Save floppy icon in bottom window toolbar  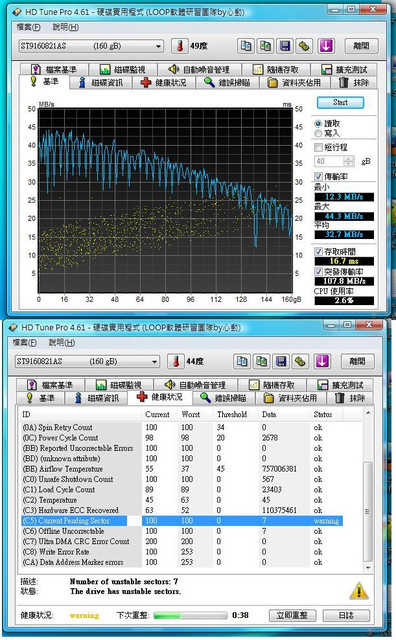pos(281,361)
